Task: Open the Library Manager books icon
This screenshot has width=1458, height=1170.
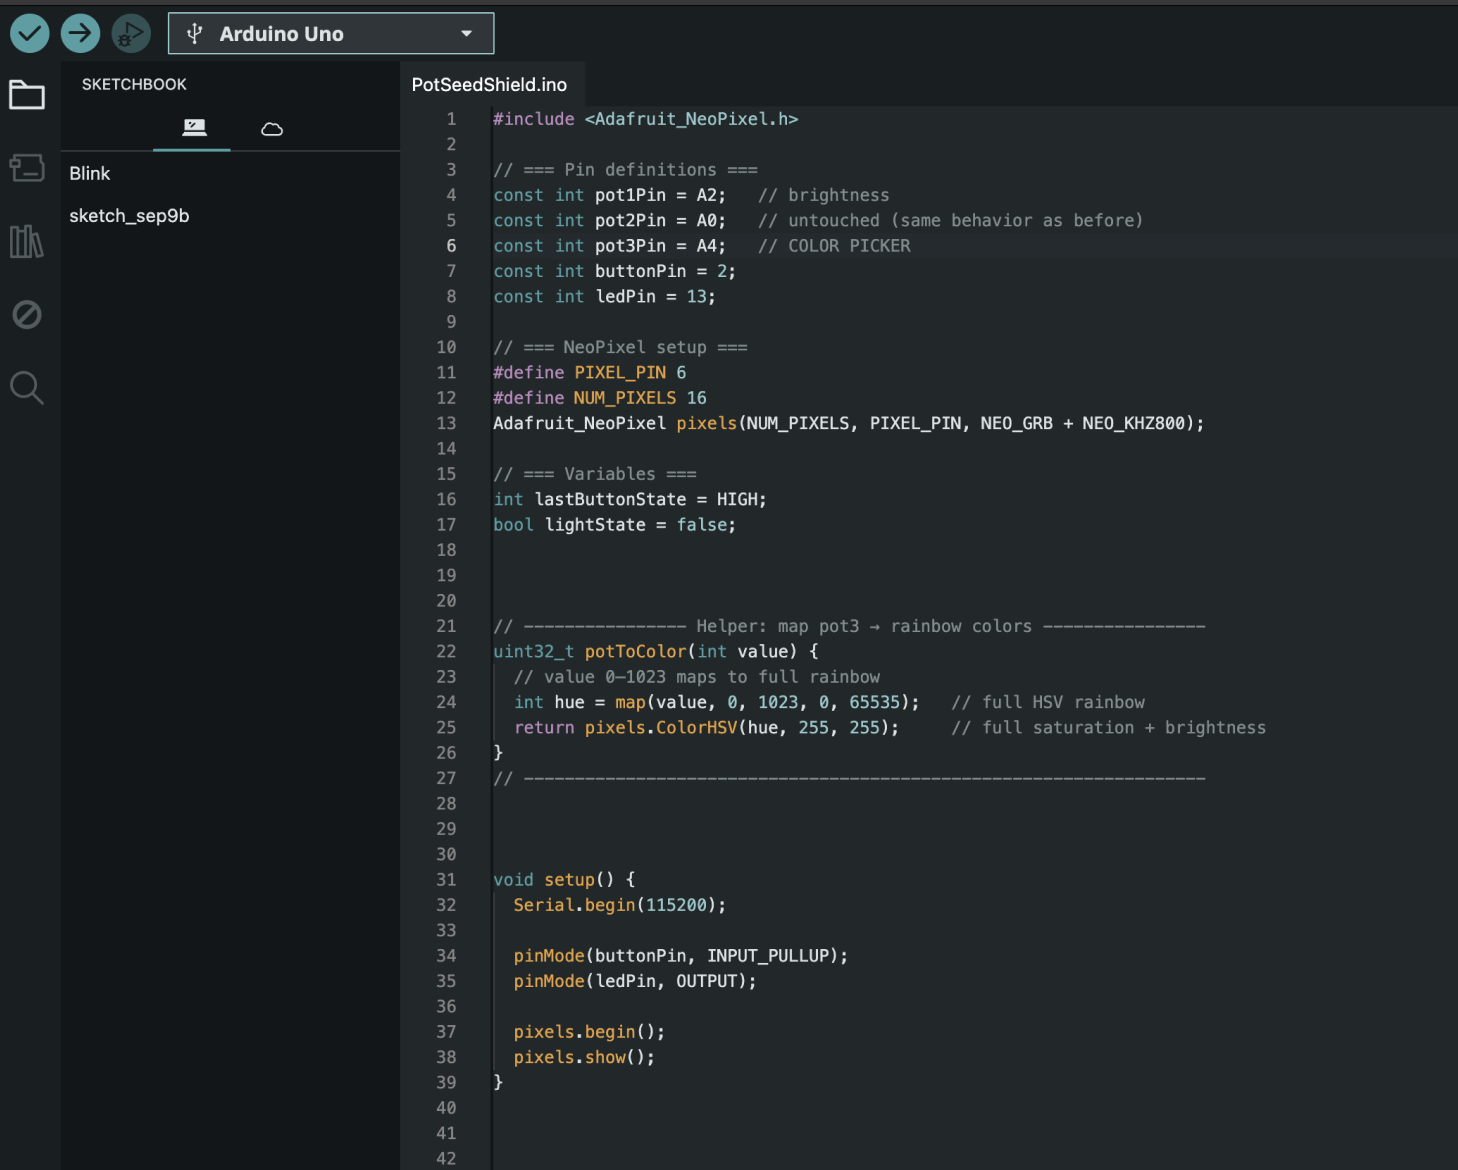Action: 27,241
